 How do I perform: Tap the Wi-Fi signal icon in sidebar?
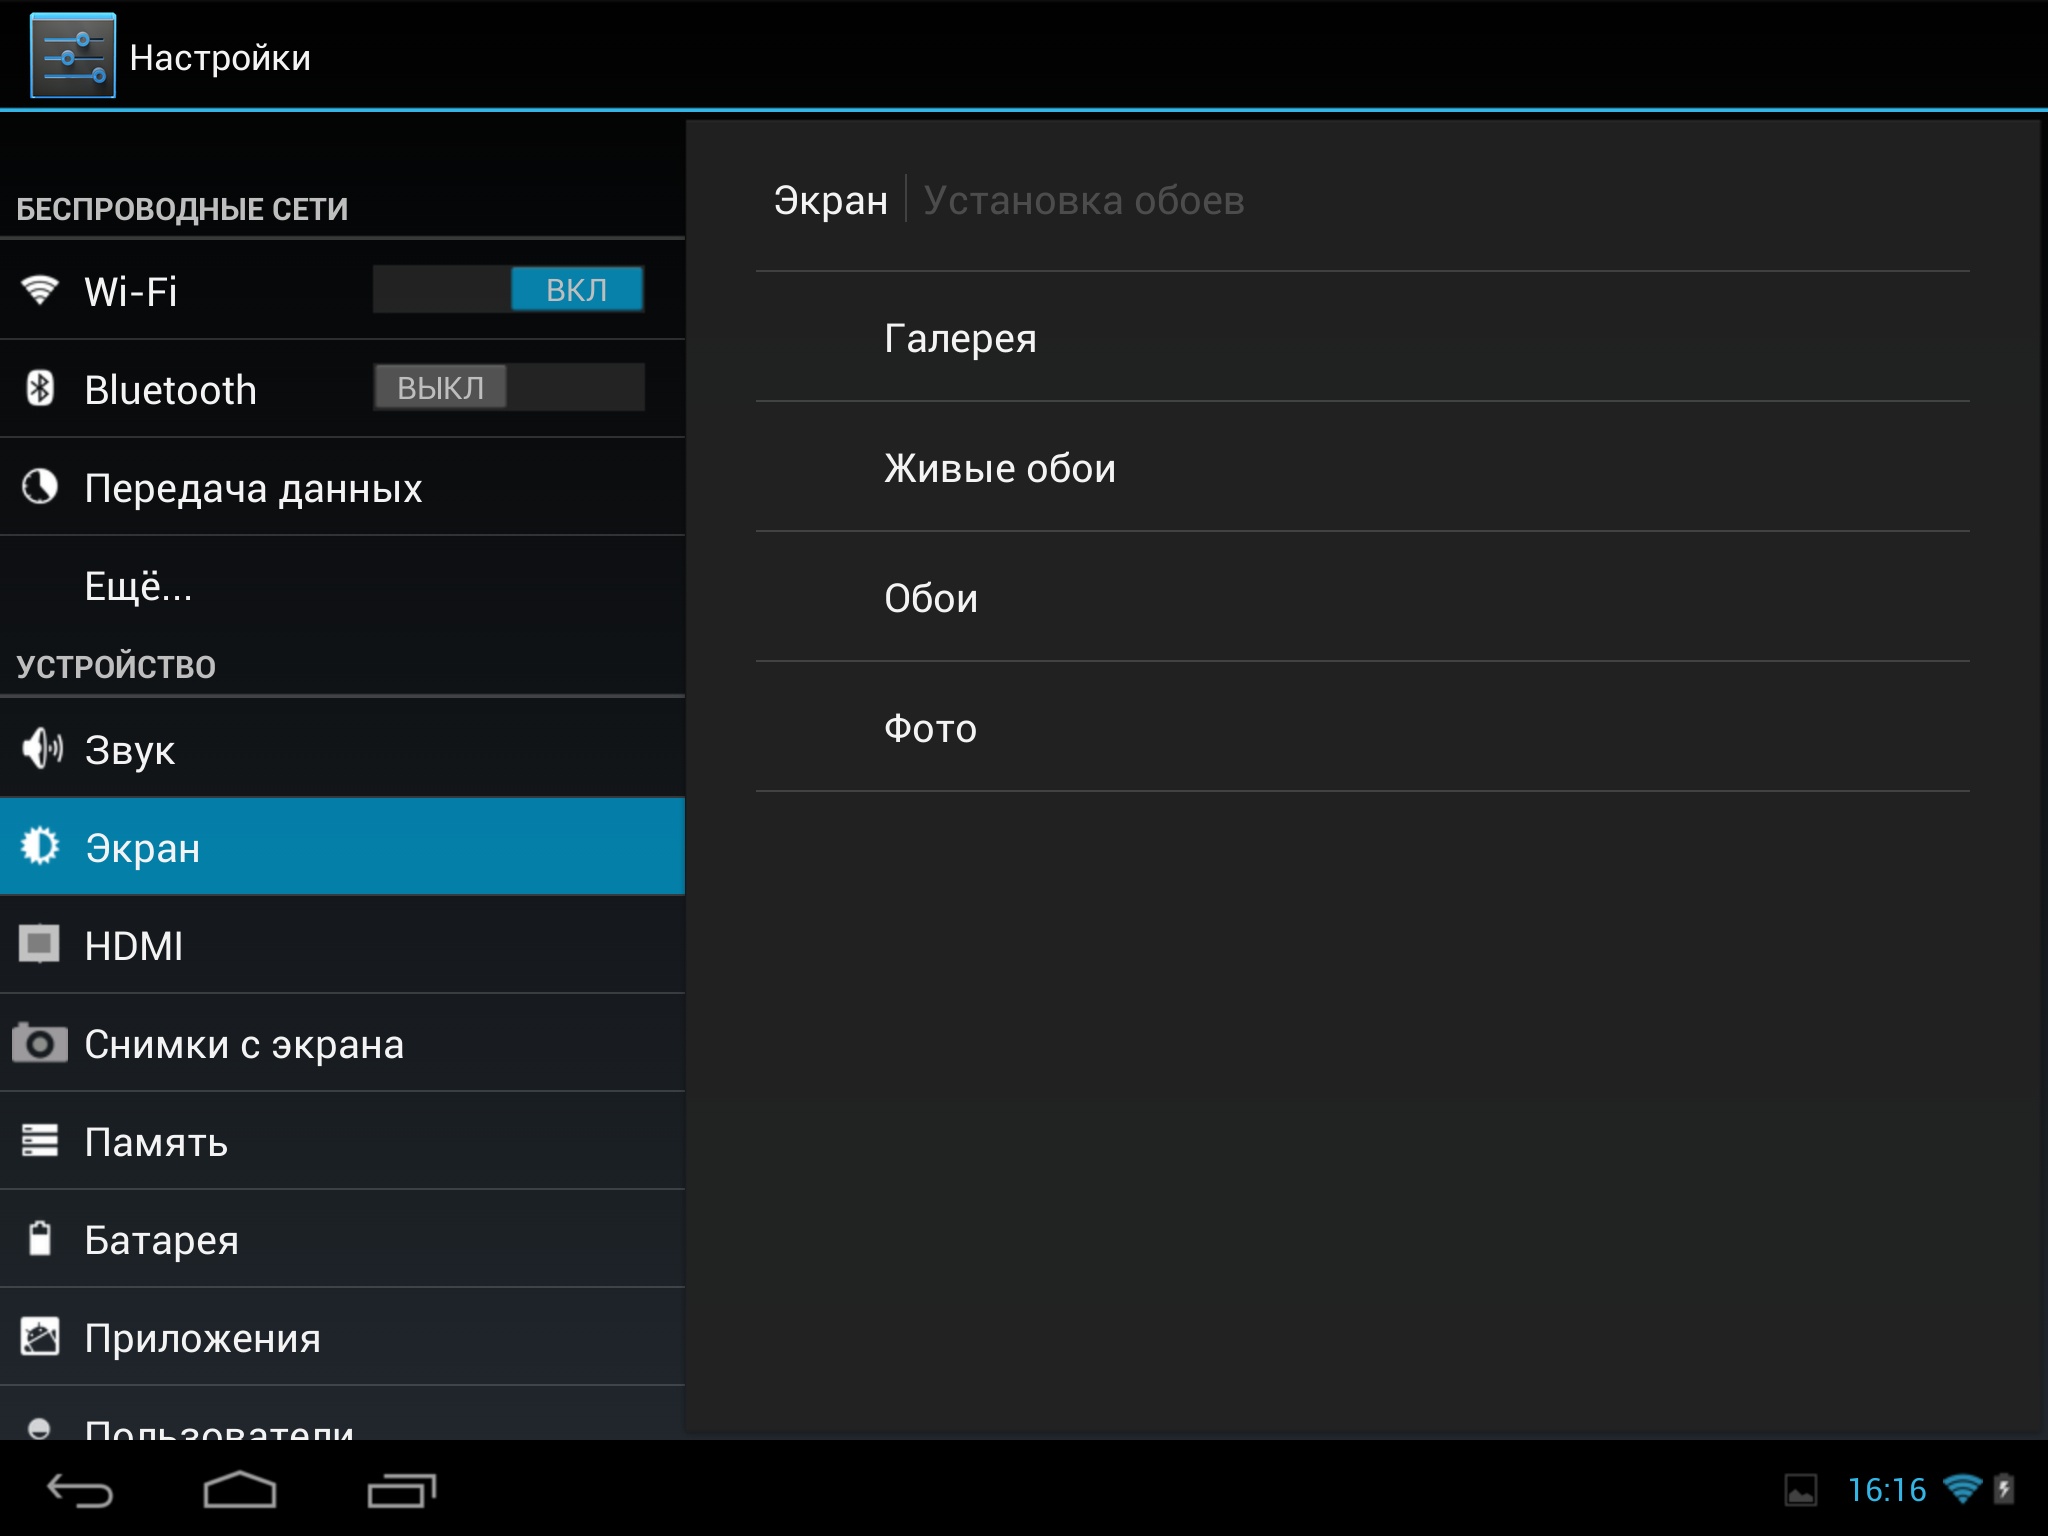(x=40, y=290)
